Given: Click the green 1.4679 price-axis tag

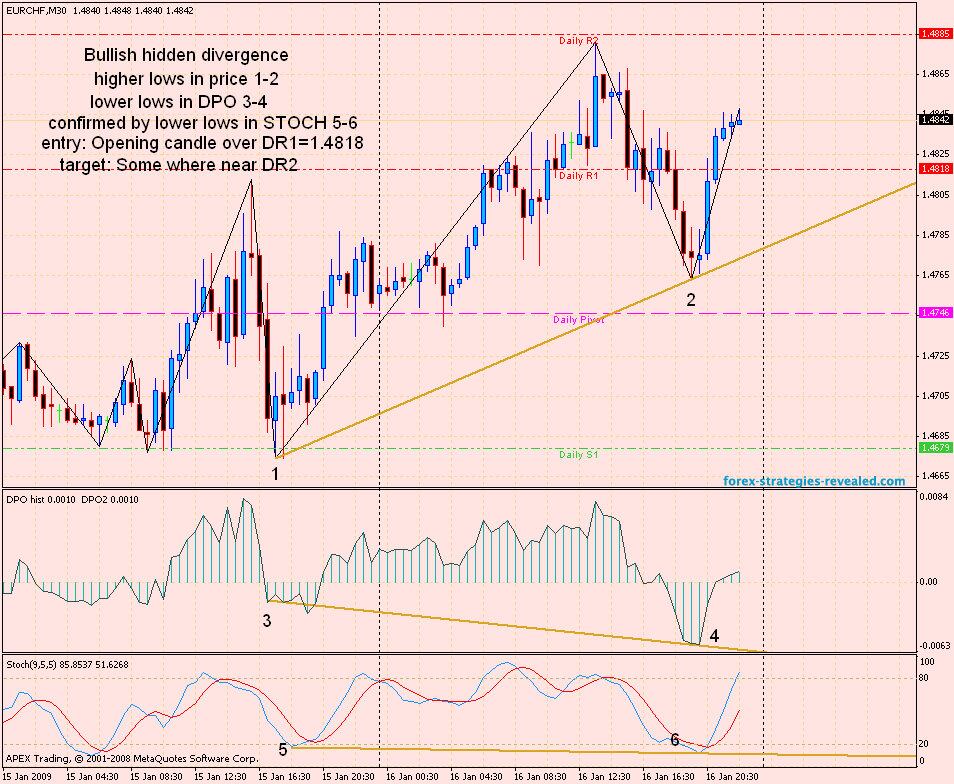Looking at the screenshot, I should point(935,448).
